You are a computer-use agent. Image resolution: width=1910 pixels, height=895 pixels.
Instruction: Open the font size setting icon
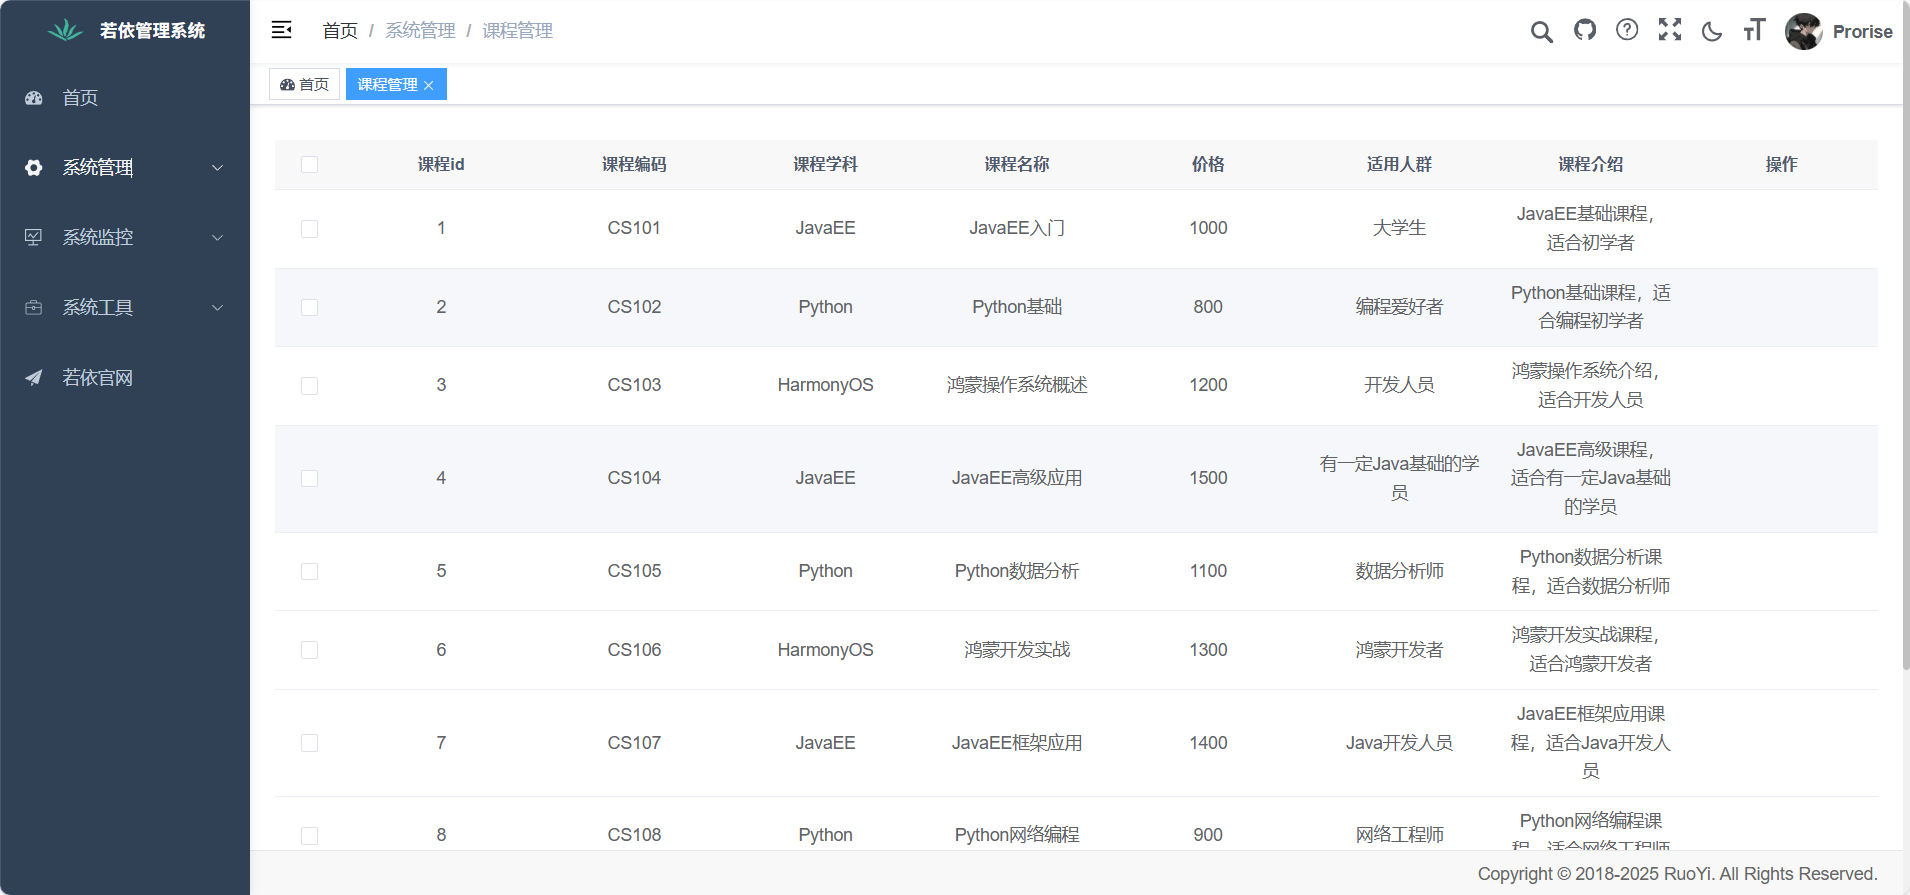point(1754,30)
